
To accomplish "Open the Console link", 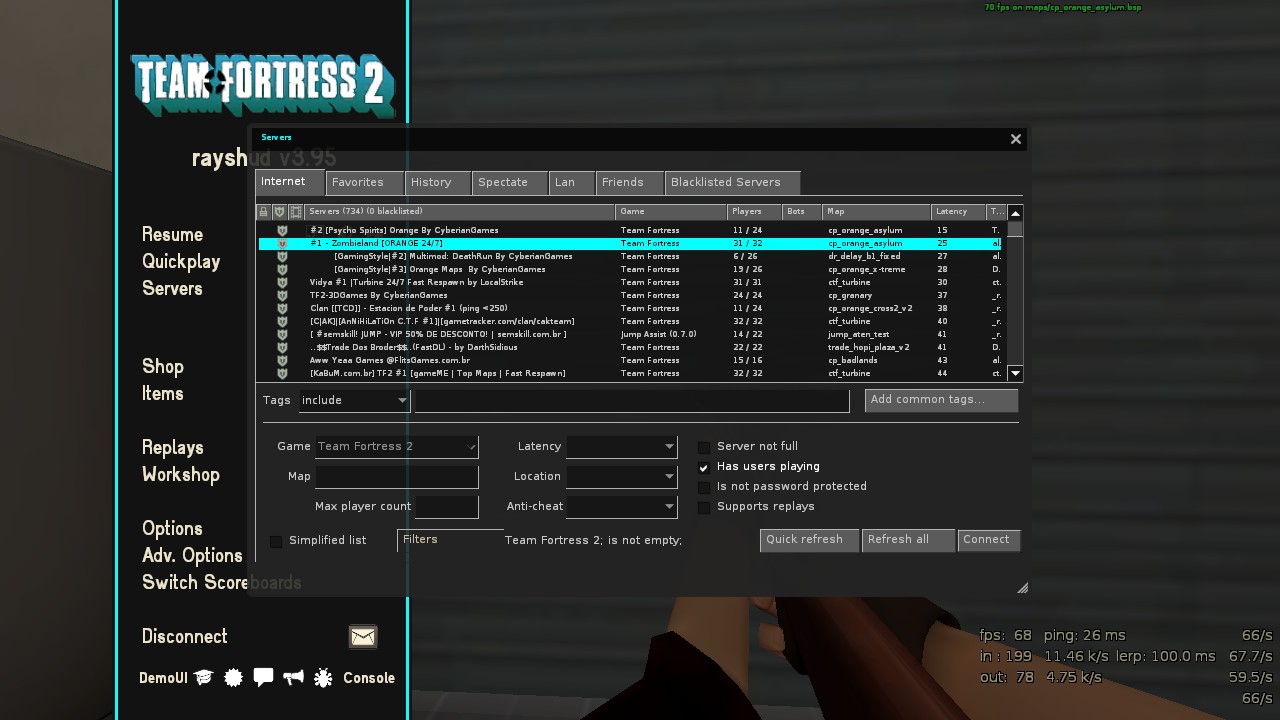I will [x=369, y=678].
